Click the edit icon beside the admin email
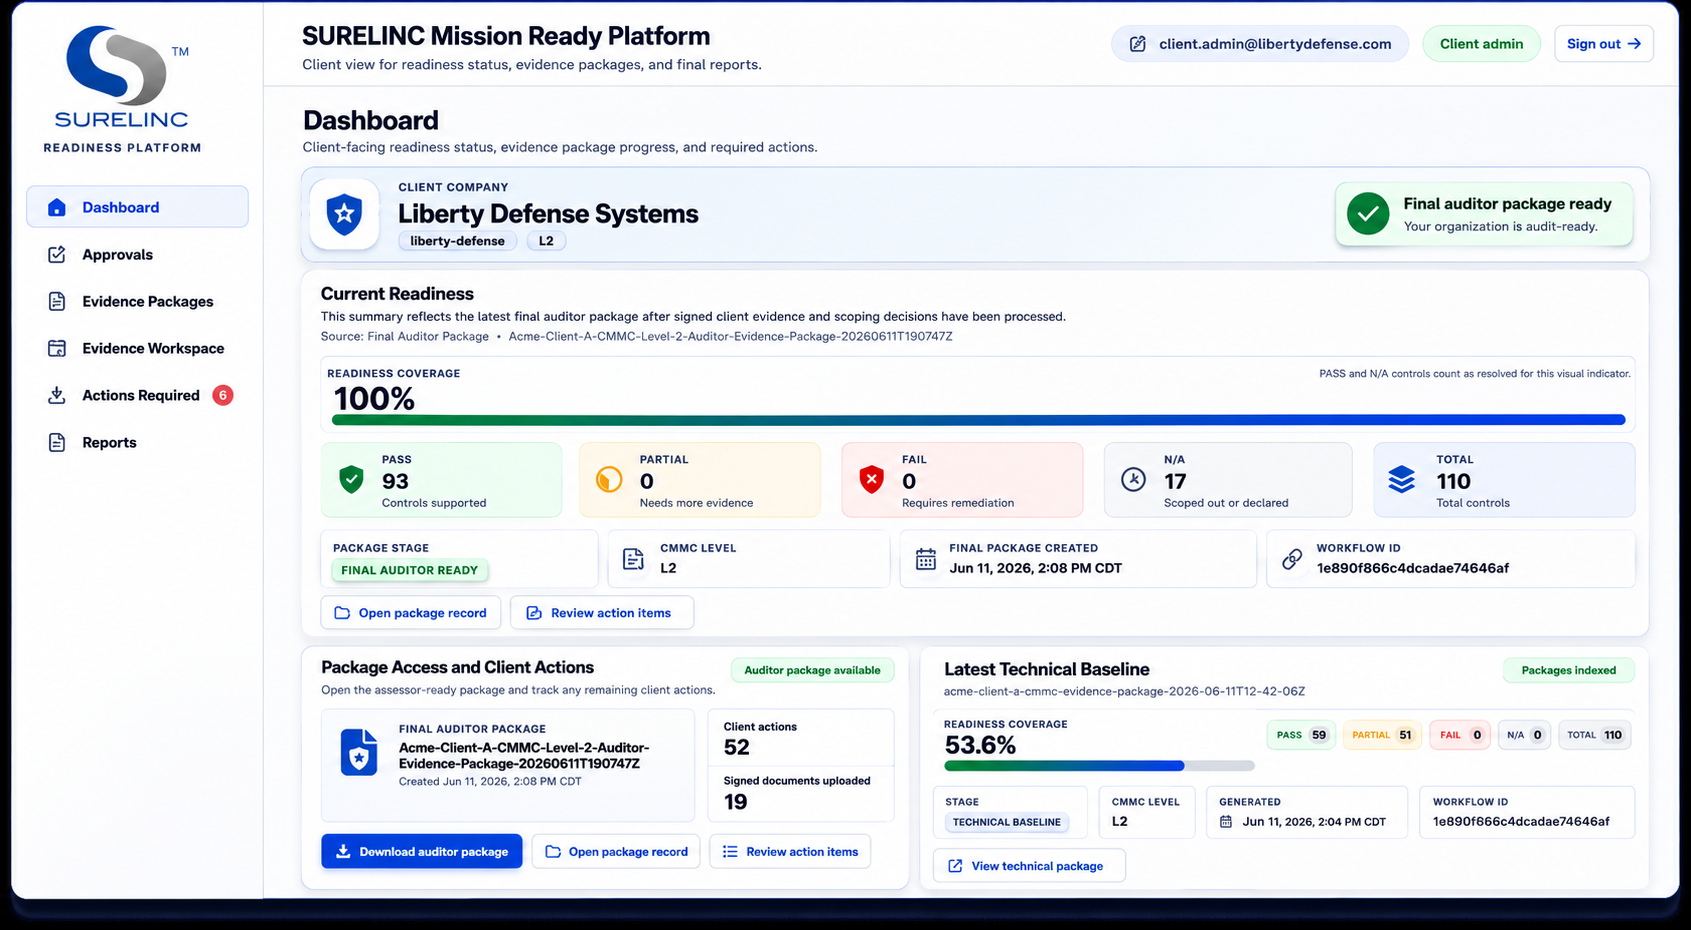This screenshot has height=930, width=1691. [1137, 44]
